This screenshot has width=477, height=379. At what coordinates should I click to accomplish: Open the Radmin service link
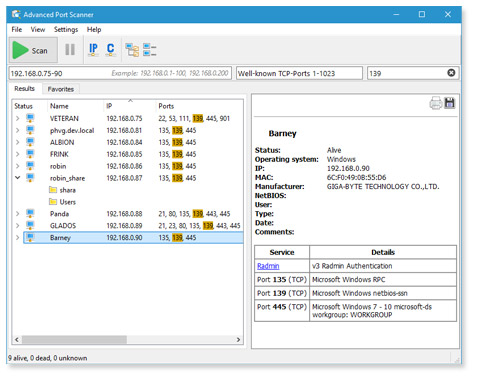(268, 266)
